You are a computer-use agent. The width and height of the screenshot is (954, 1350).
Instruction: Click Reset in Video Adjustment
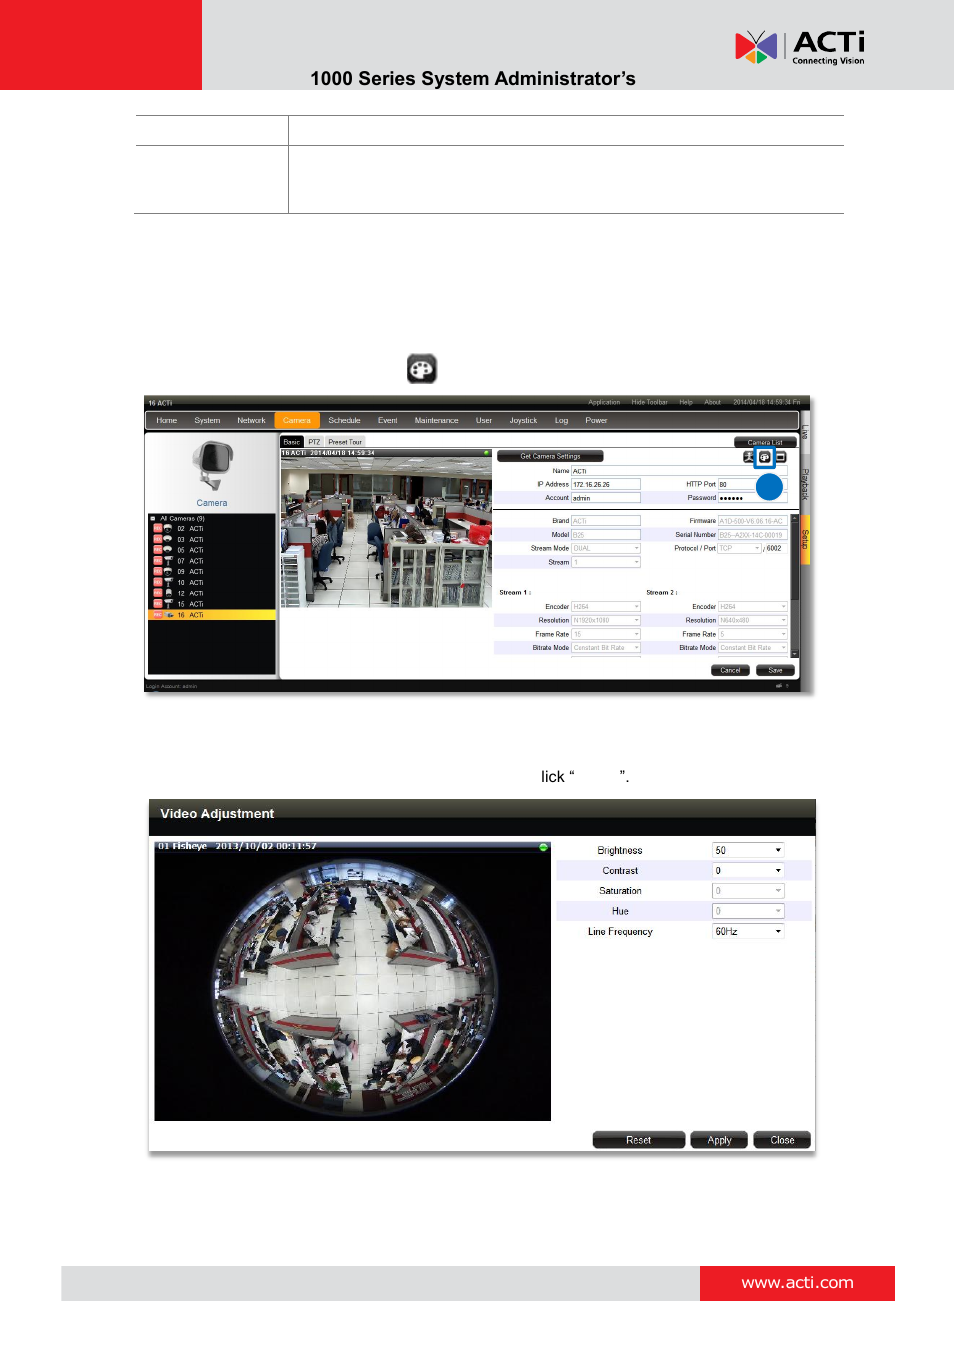639,1141
